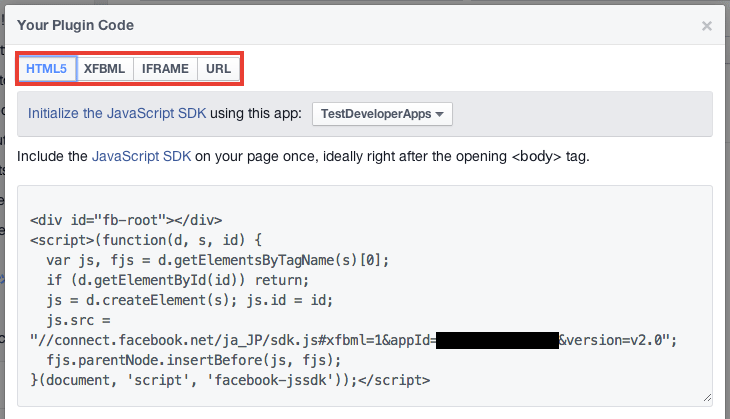Click the 'js.src =' line
The image size is (730, 419).
pos(78,320)
